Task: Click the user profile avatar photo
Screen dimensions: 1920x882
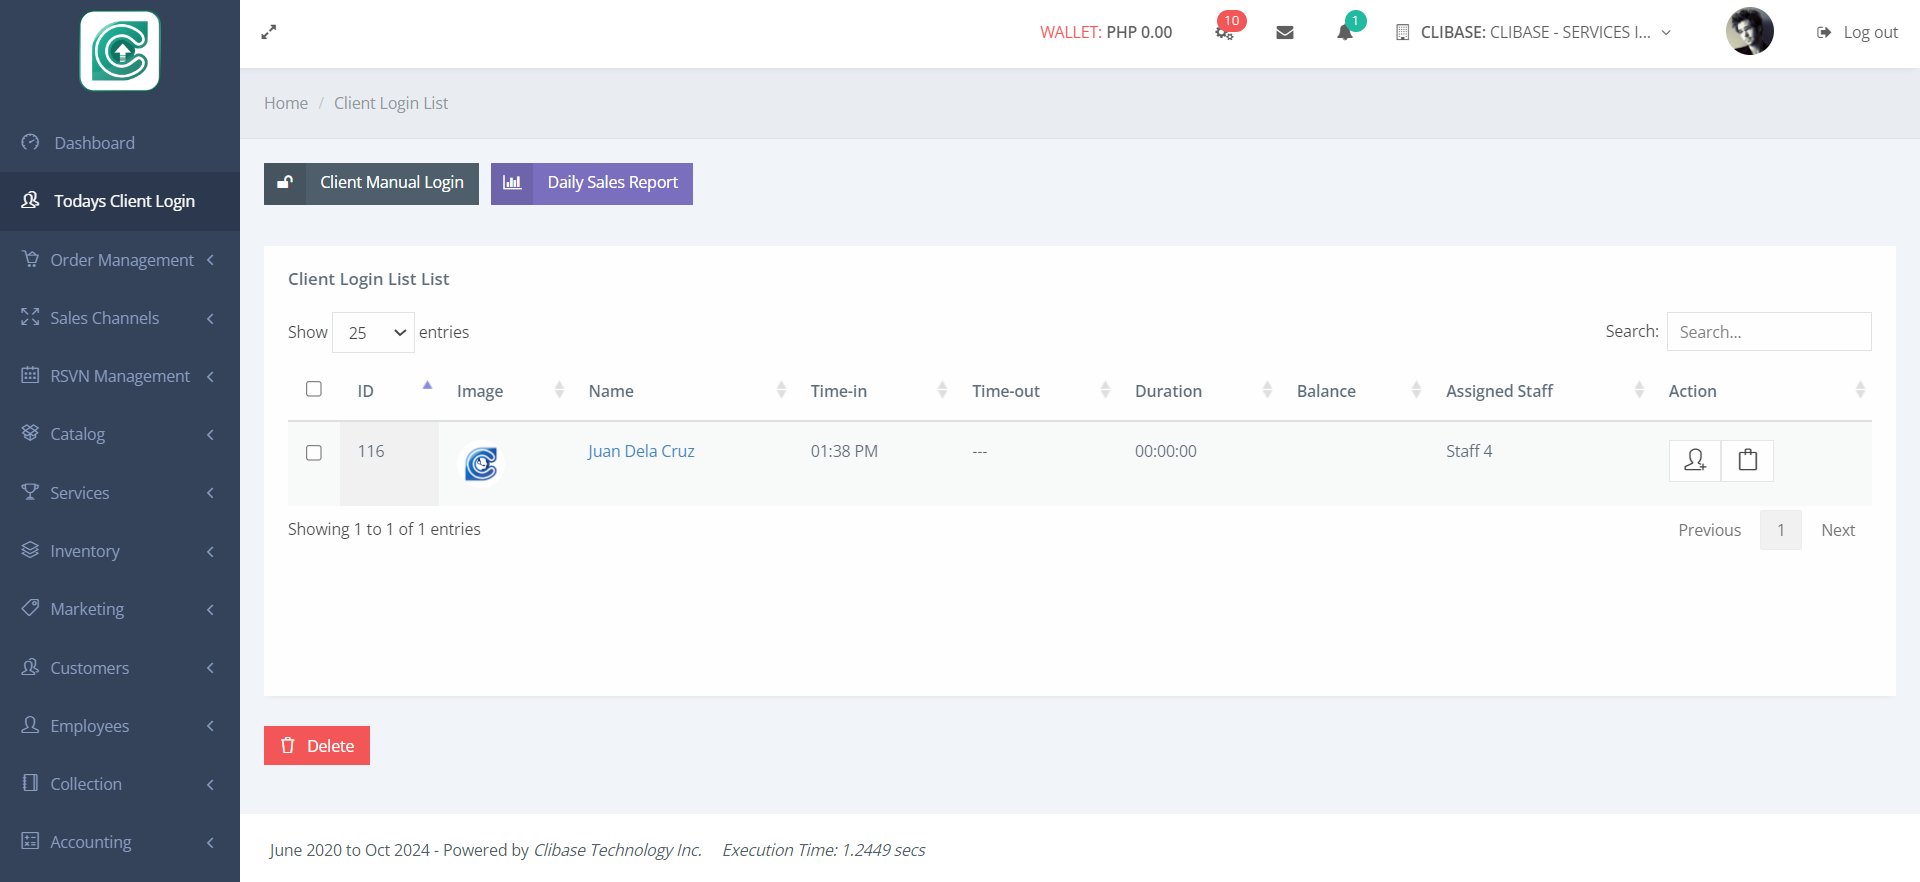Action: point(1749,32)
